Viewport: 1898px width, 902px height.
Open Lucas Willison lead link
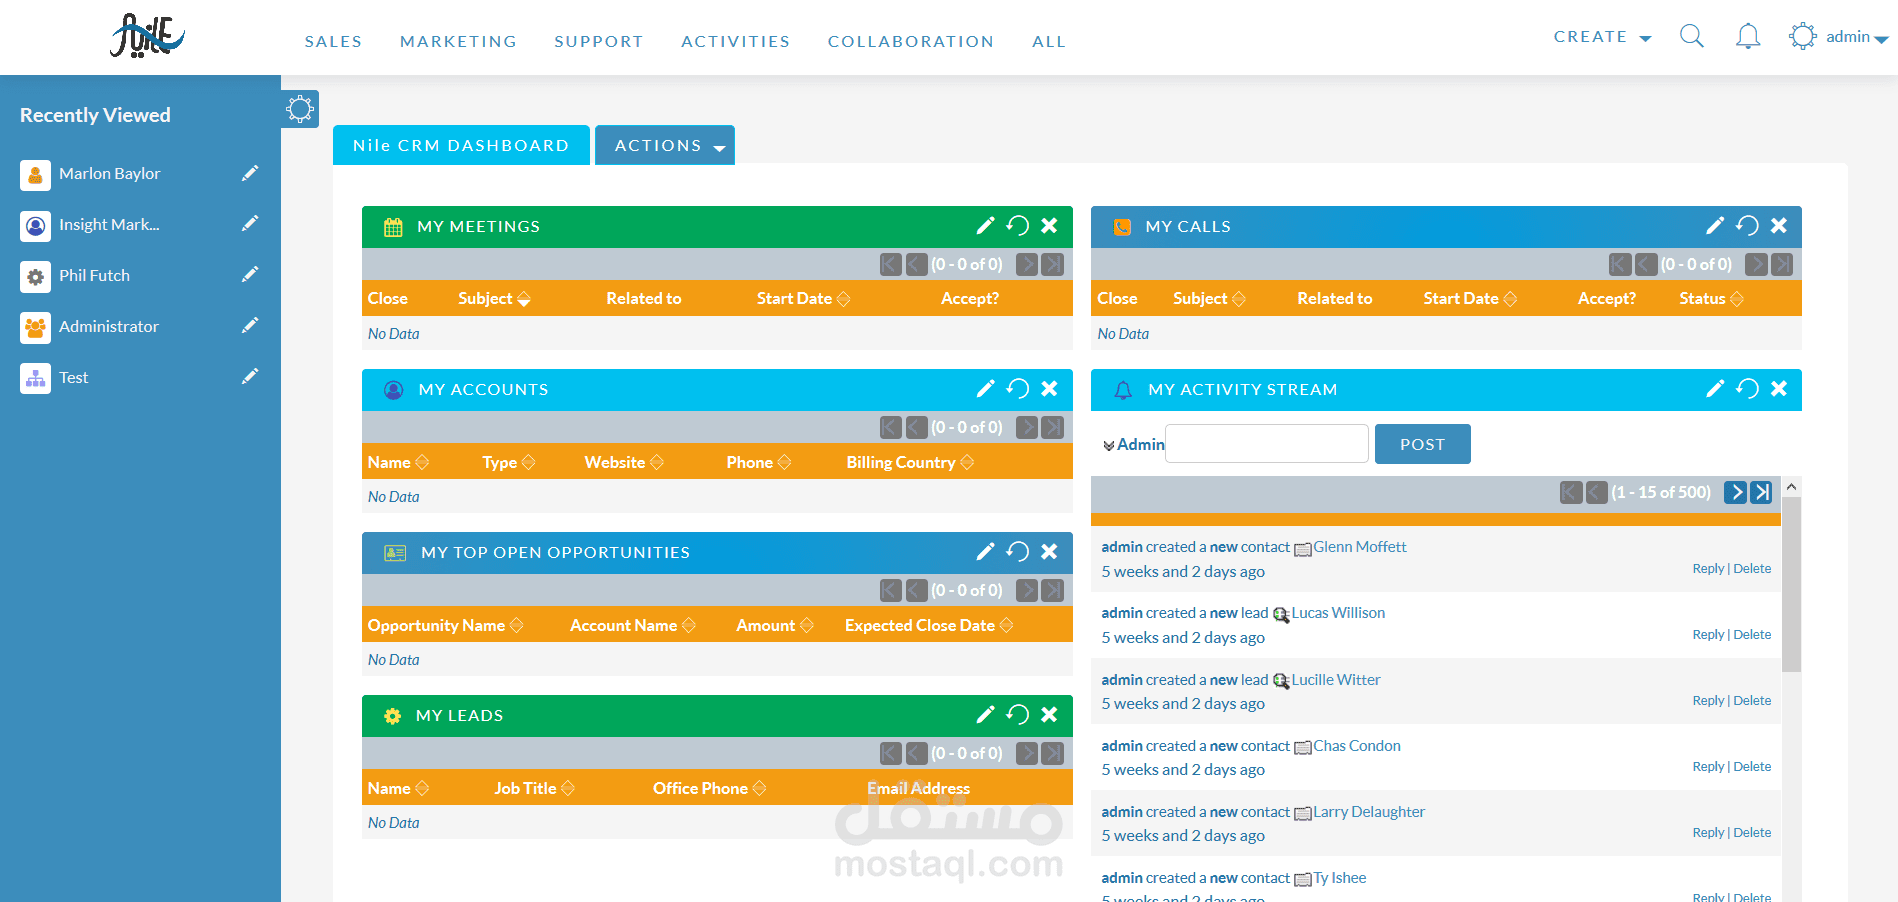coord(1338,613)
